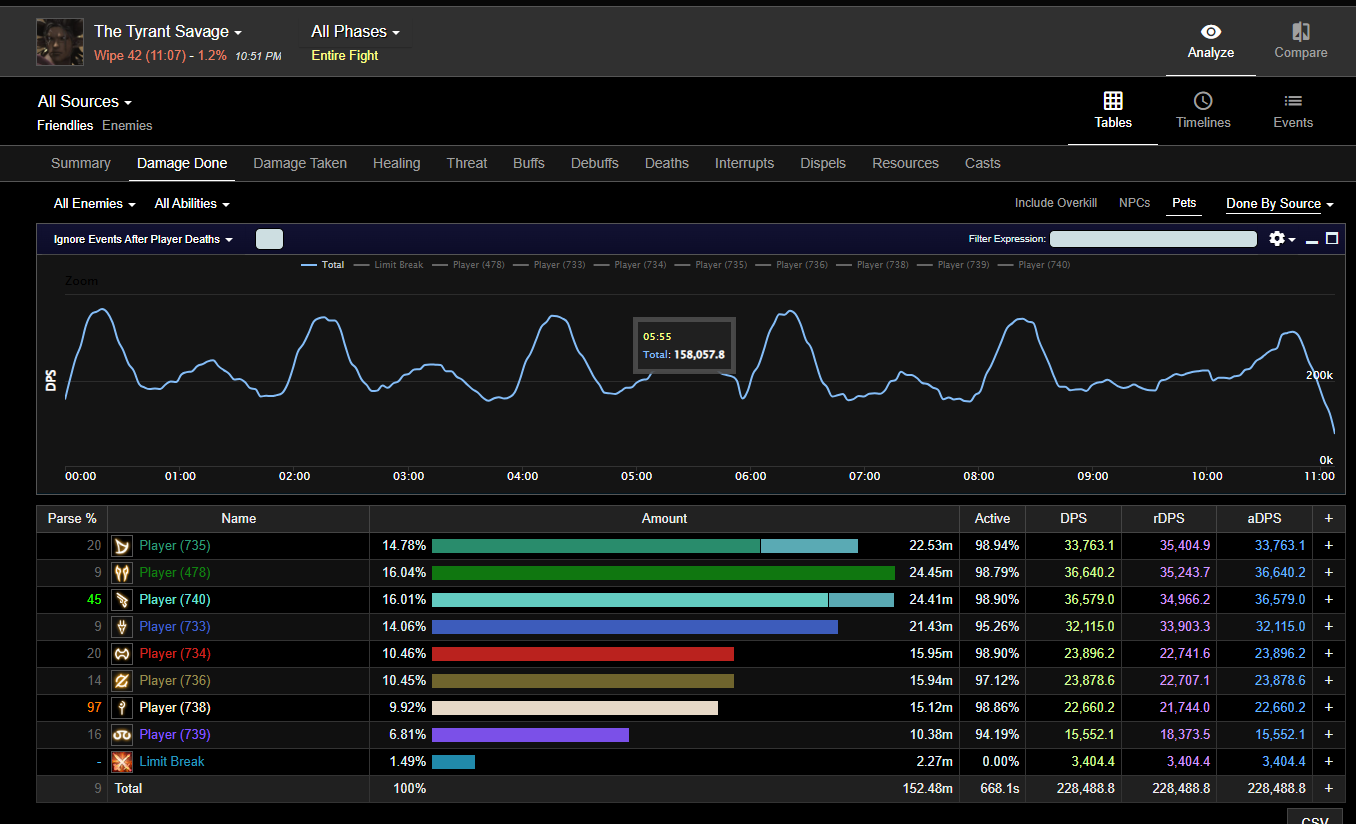
Task: Toggle the Limit Break legend series
Action: click(388, 265)
